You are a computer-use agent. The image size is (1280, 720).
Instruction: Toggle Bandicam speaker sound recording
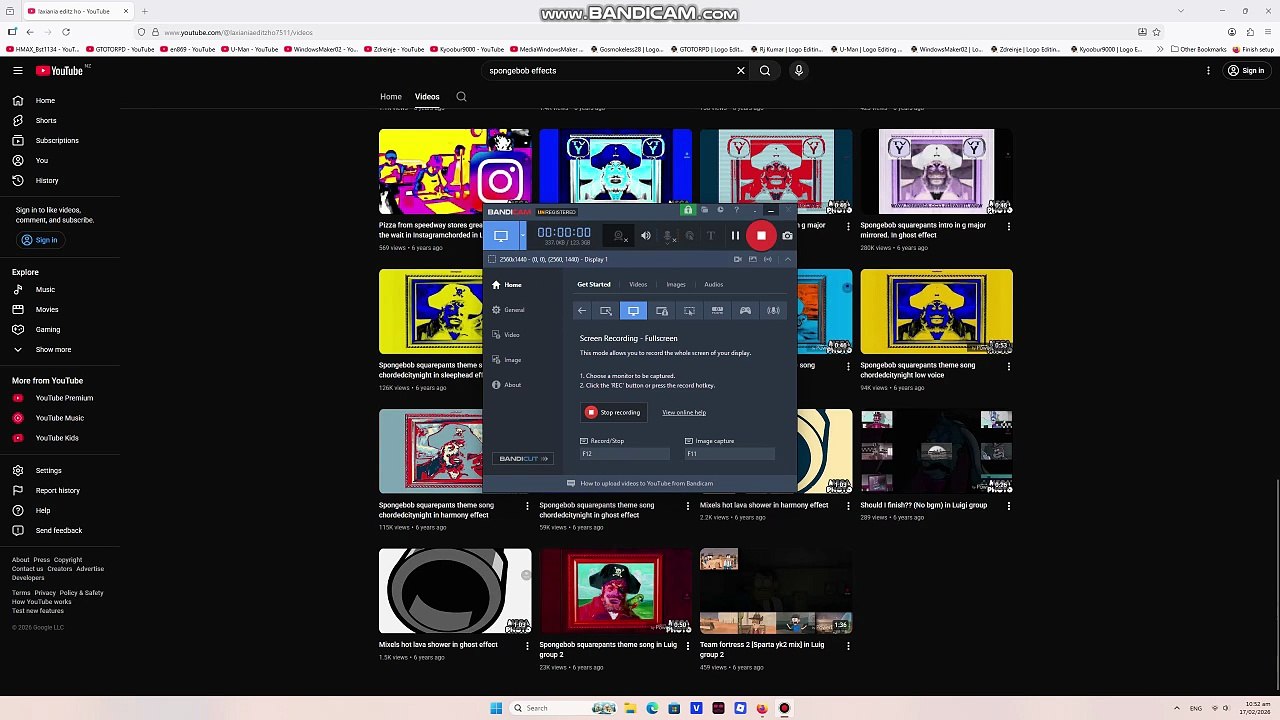pos(646,236)
